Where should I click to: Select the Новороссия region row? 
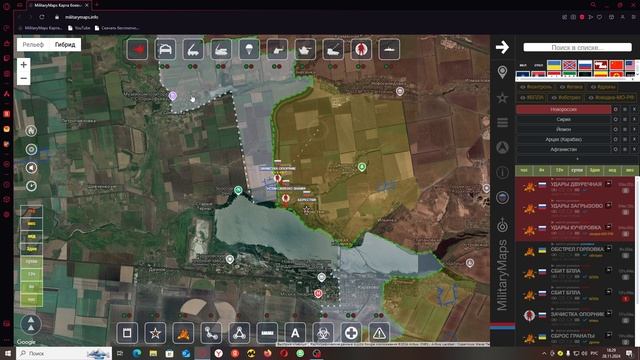click(563, 109)
